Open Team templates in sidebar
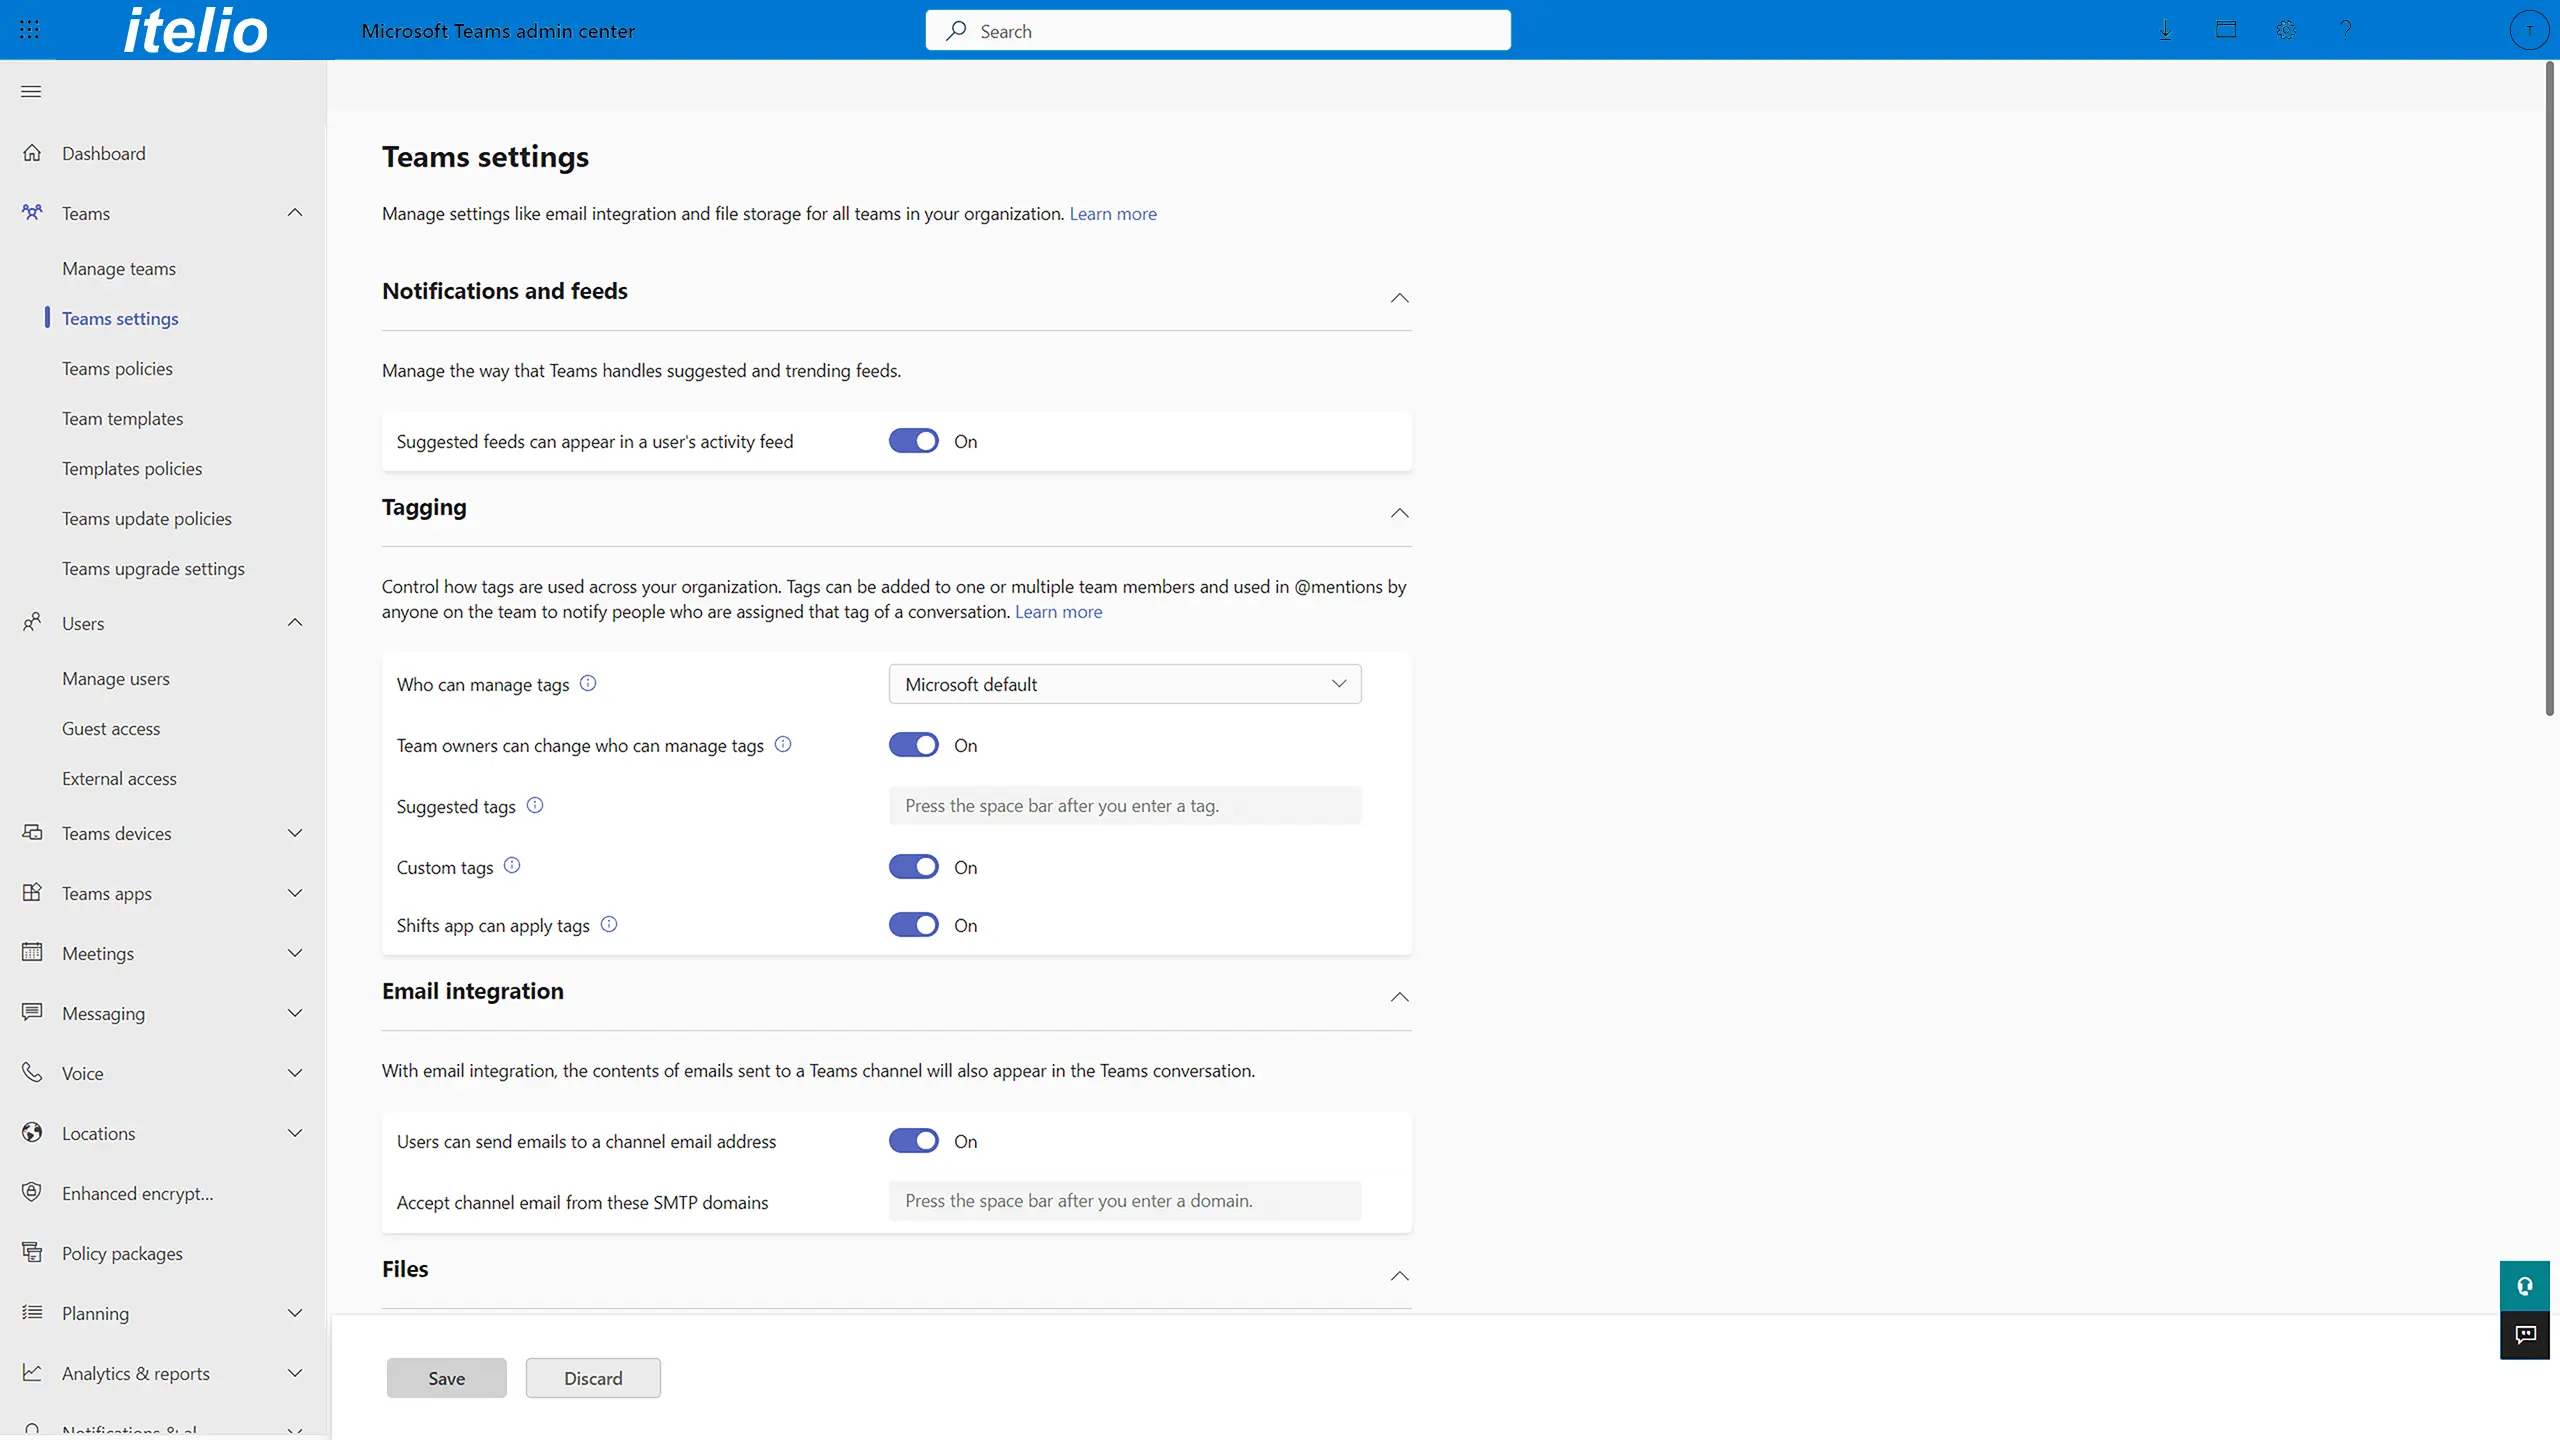Screen dimensions: 2560x1440 pyautogui.click(x=122, y=418)
